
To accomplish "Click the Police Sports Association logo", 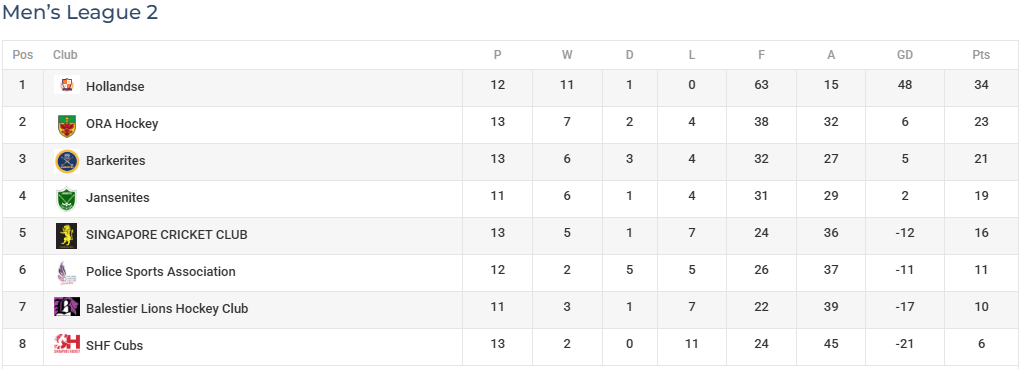I will pos(66,273).
